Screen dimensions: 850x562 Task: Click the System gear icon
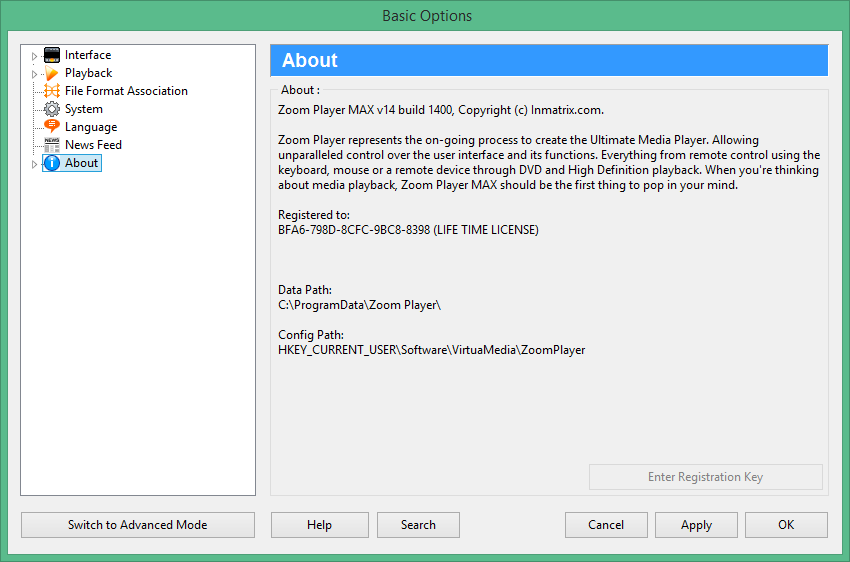52,109
